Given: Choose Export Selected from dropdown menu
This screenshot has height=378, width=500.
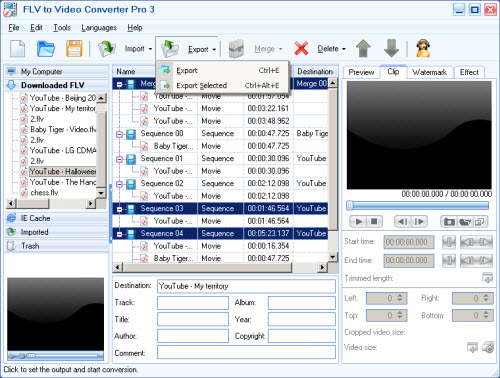Looking at the screenshot, I should click(x=222, y=86).
